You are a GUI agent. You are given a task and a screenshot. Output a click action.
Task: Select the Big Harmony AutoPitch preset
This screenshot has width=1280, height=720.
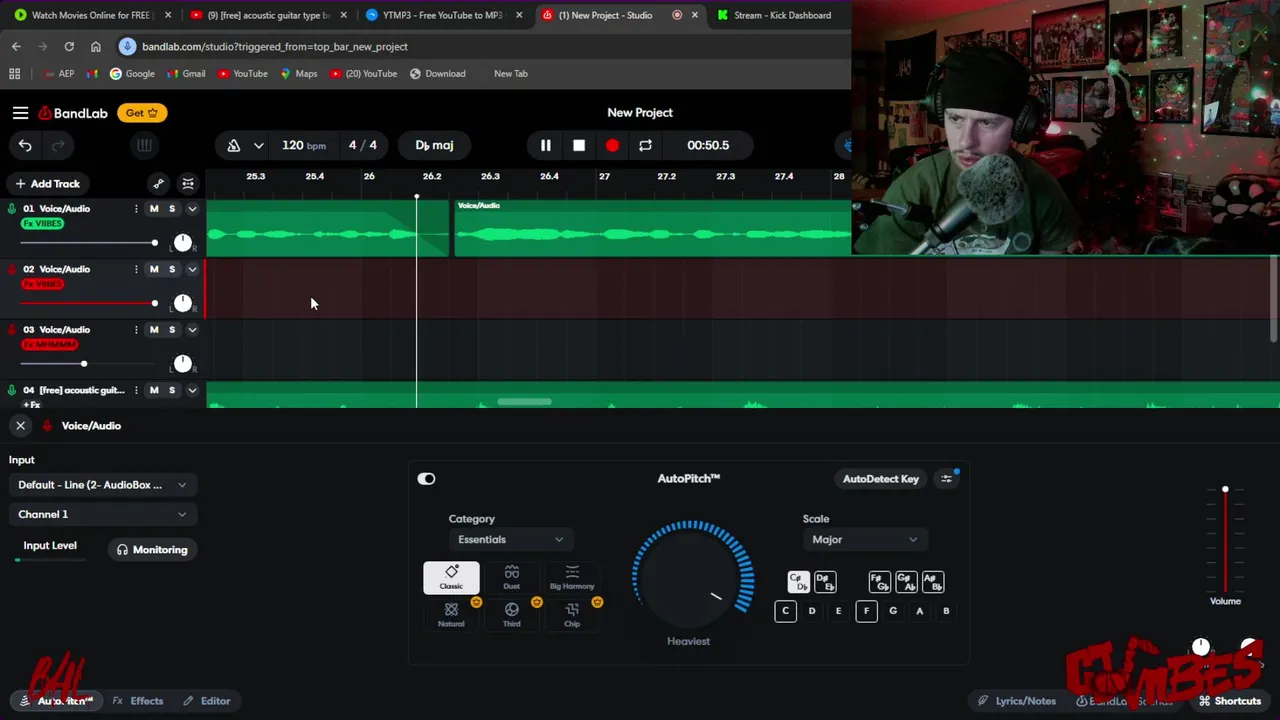[572, 577]
